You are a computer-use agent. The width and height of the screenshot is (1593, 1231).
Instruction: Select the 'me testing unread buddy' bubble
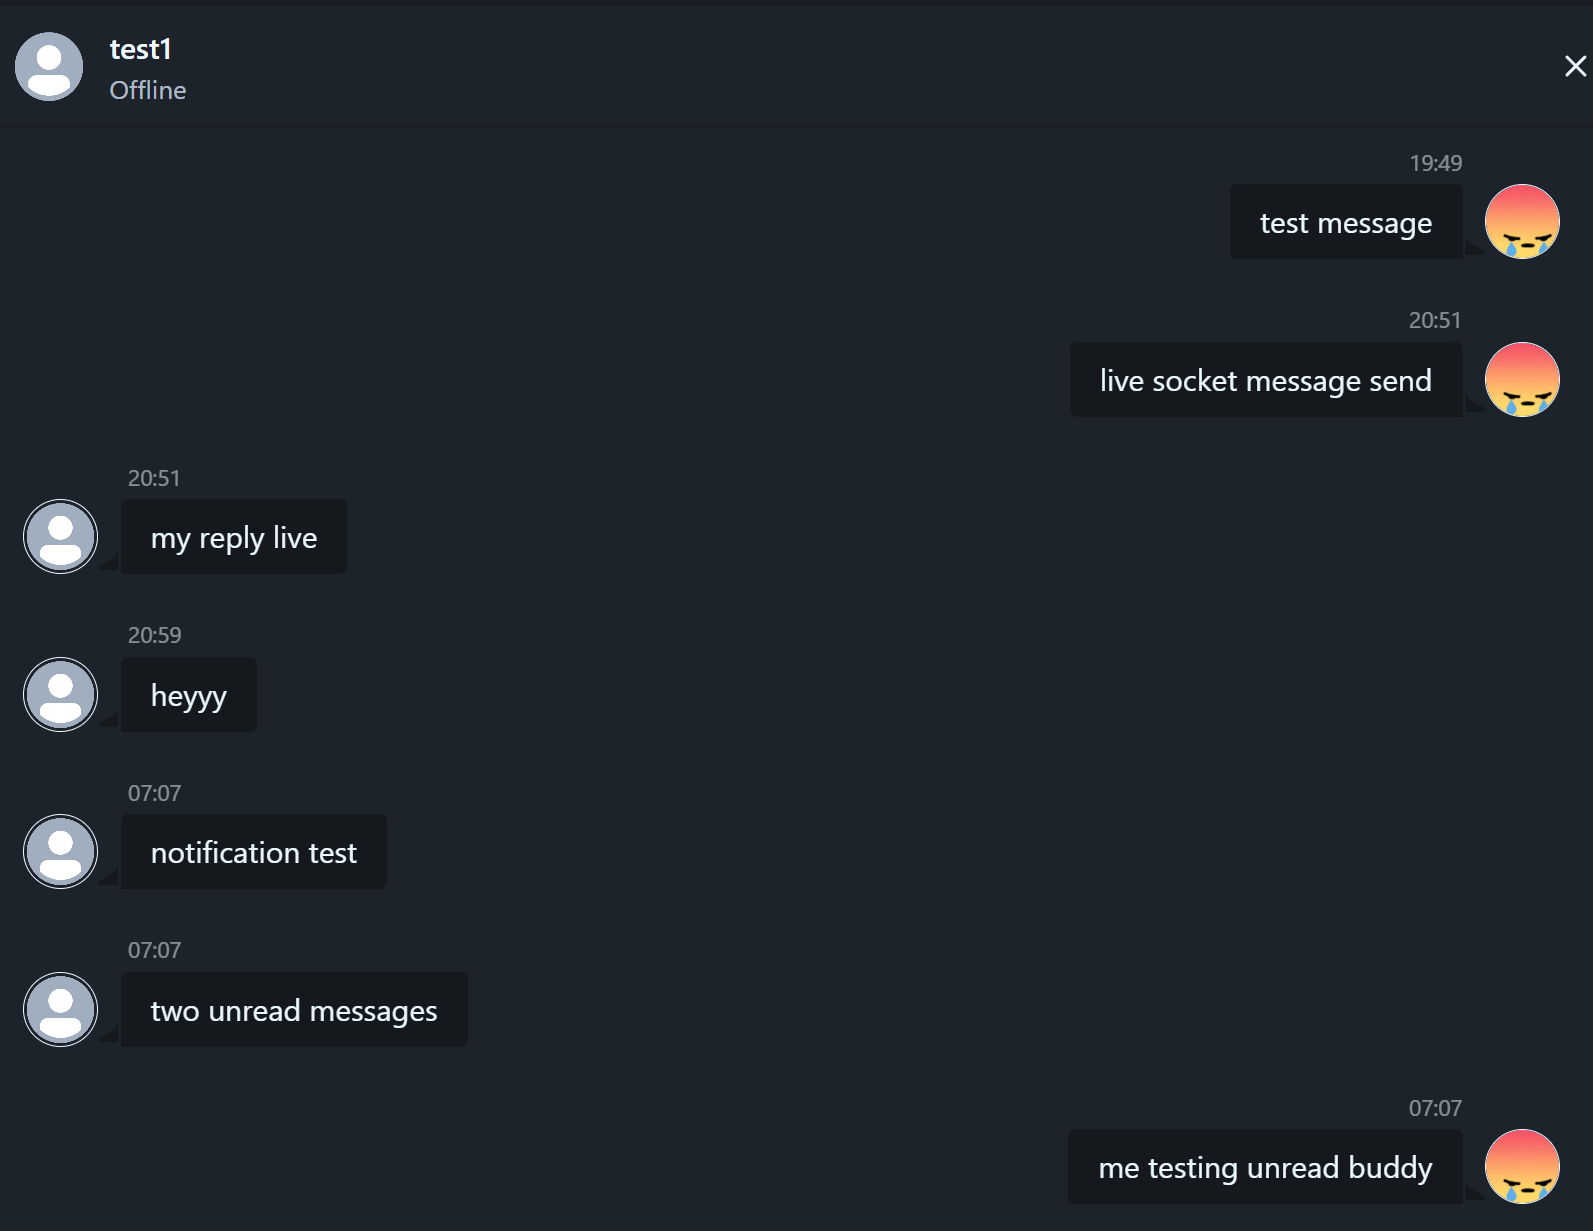point(1265,1167)
